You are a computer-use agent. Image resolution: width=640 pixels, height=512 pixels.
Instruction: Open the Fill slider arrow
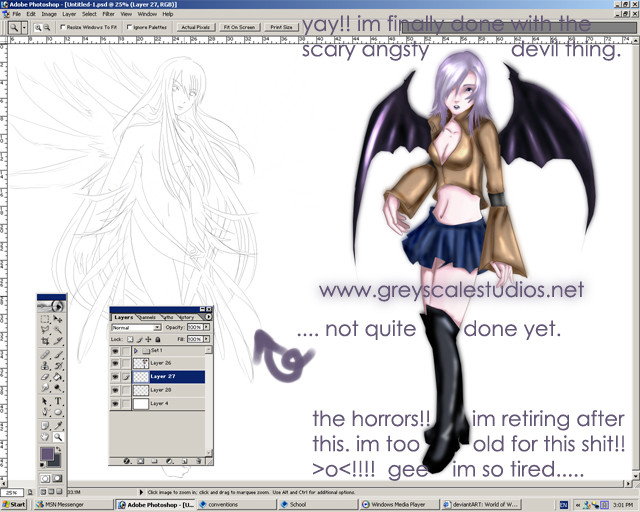pos(207,339)
